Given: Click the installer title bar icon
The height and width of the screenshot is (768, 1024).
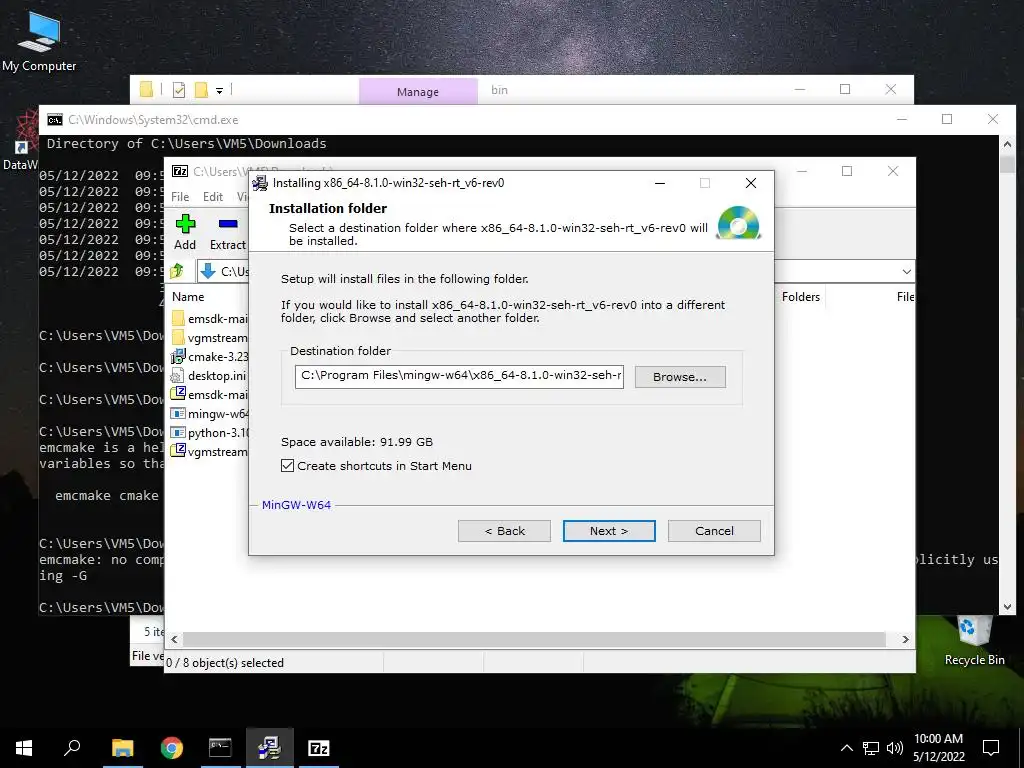Looking at the screenshot, I should 260,183.
